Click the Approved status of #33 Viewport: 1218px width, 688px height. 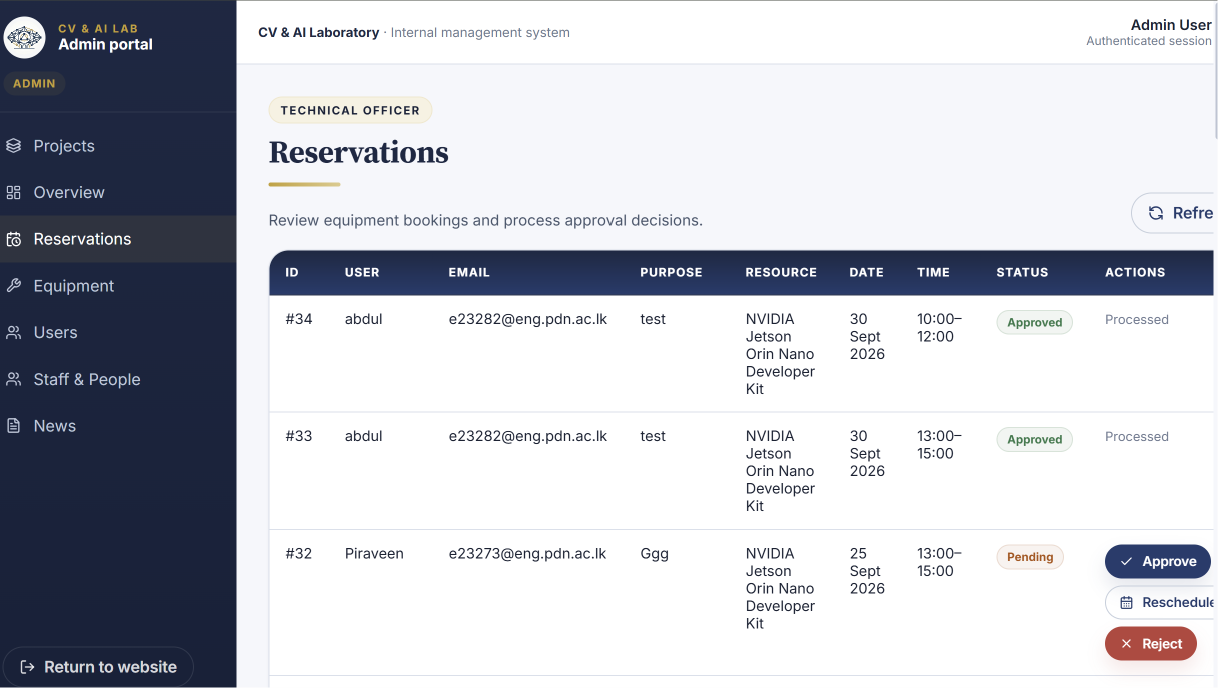click(1034, 439)
